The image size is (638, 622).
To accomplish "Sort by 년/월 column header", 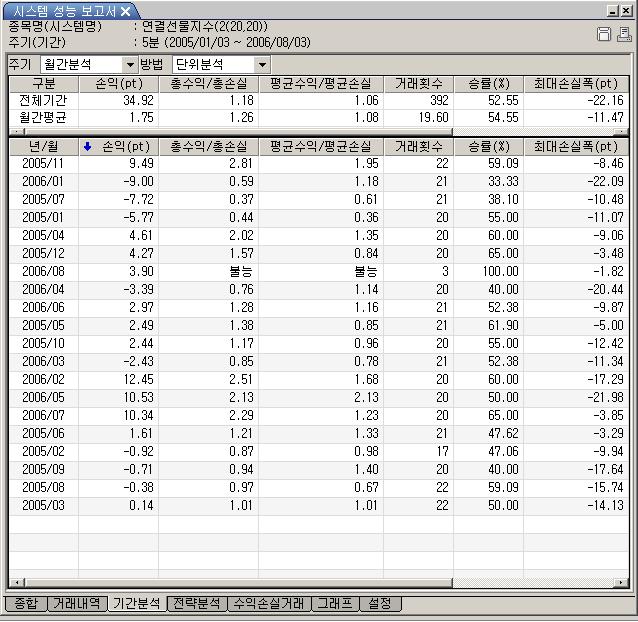I will [44, 146].
